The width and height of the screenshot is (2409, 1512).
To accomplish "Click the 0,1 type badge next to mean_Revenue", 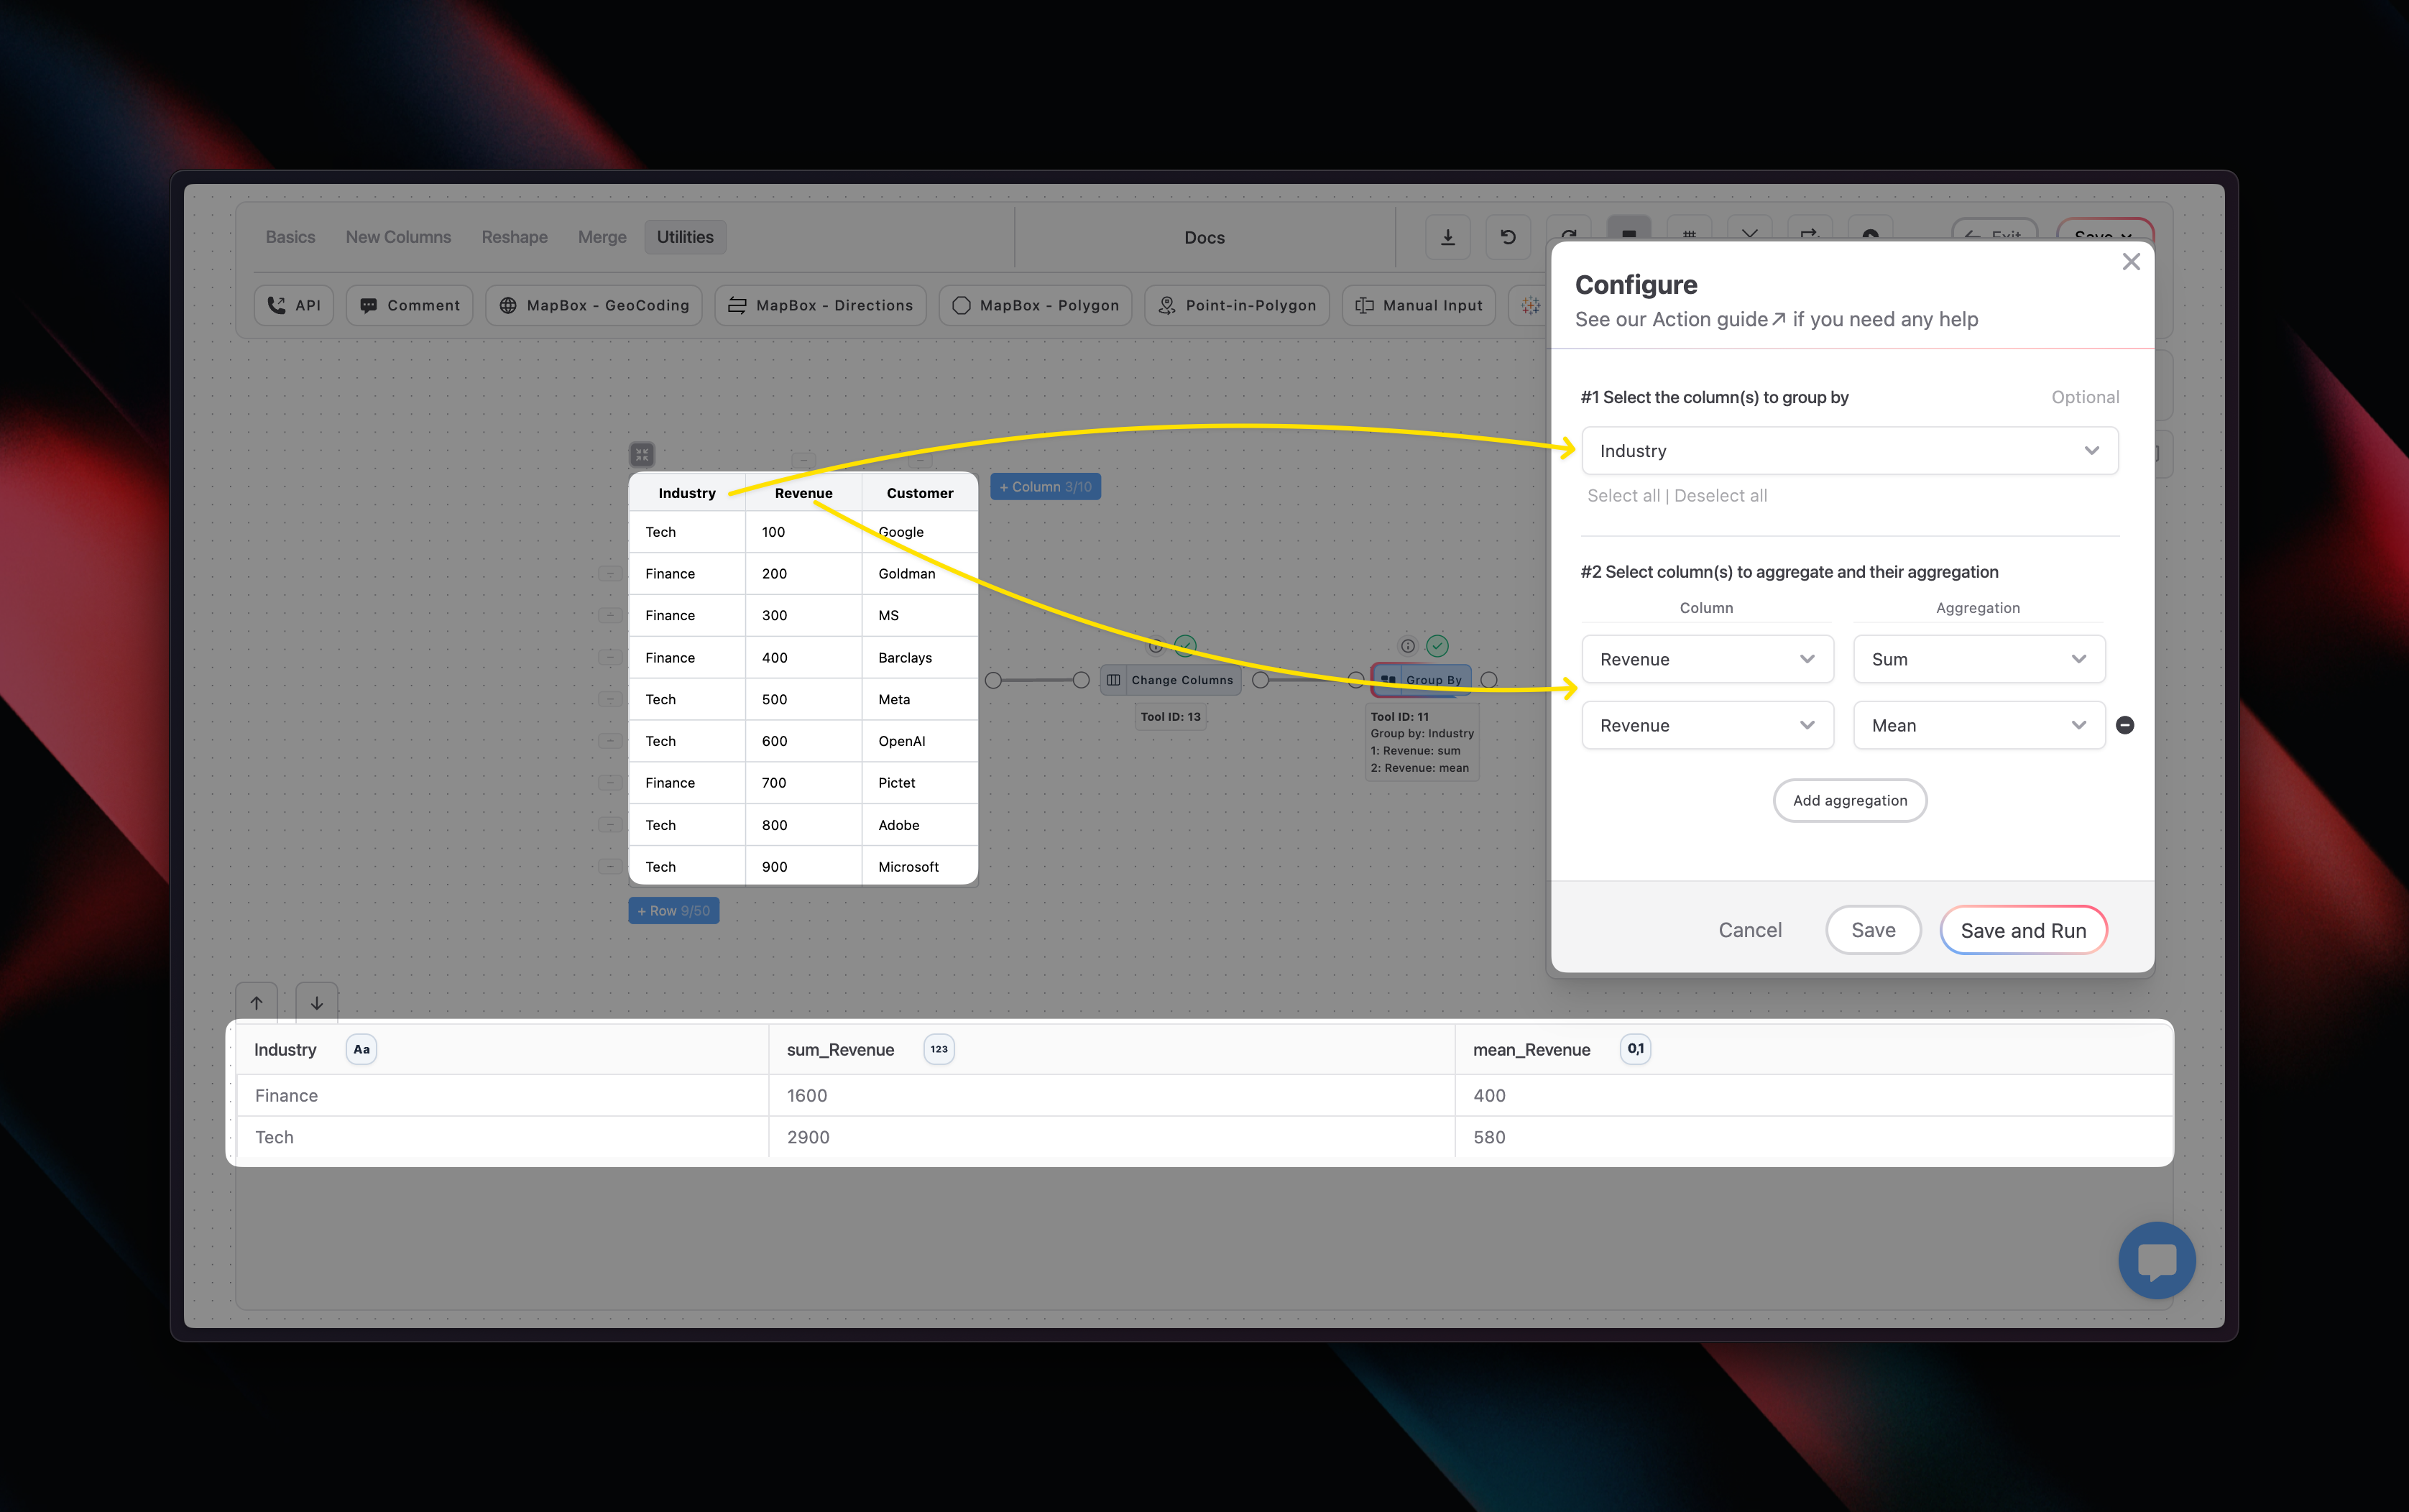I will (x=1635, y=1049).
